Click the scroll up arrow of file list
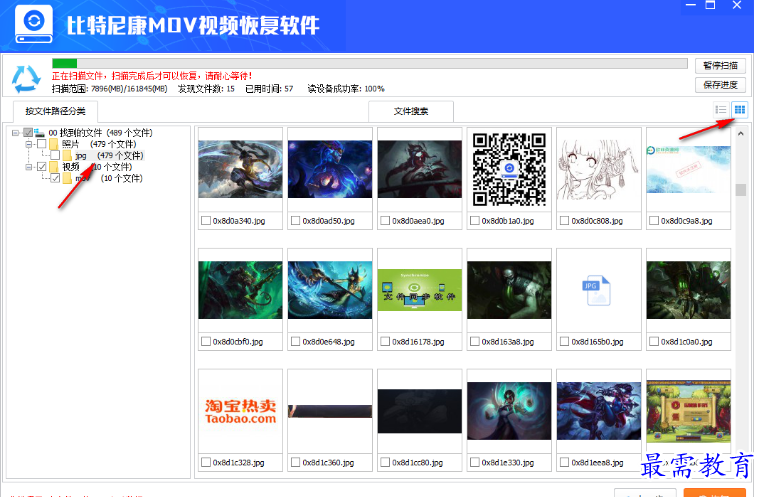Viewport: 762px width, 497px height. click(x=740, y=133)
